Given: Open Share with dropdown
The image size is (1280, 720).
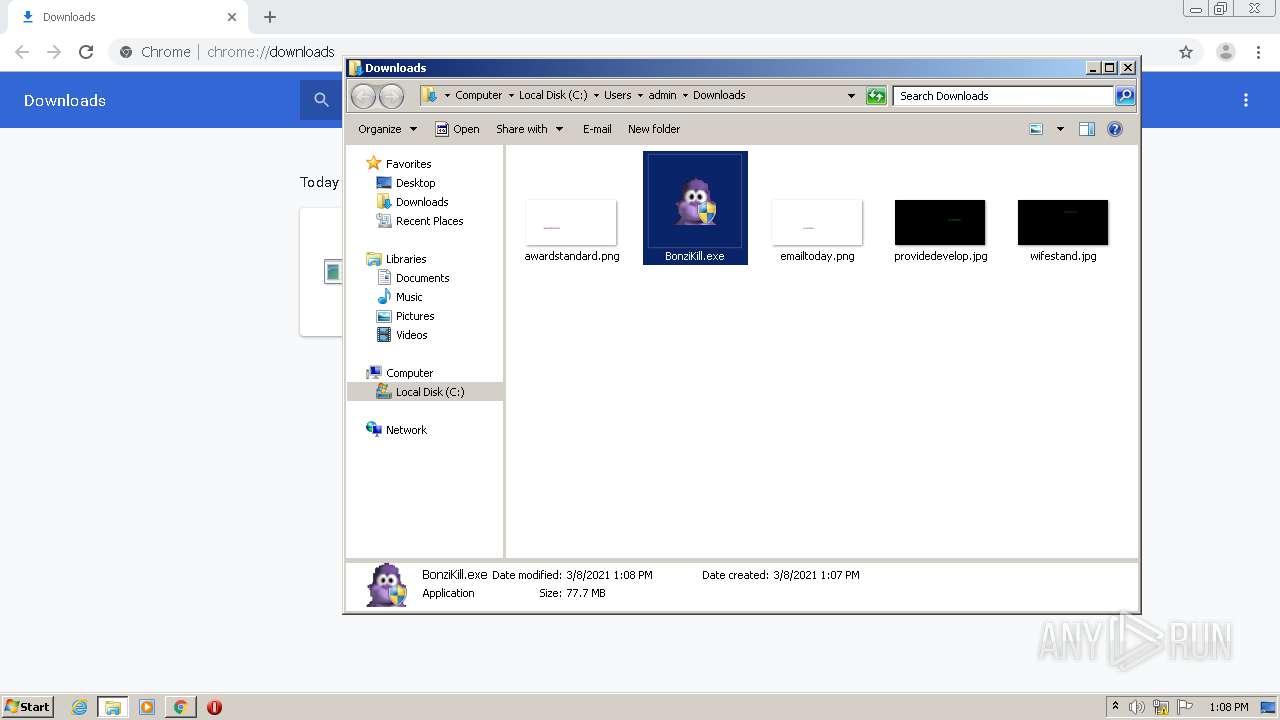Looking at the screenshot, I should click(529, 129).
